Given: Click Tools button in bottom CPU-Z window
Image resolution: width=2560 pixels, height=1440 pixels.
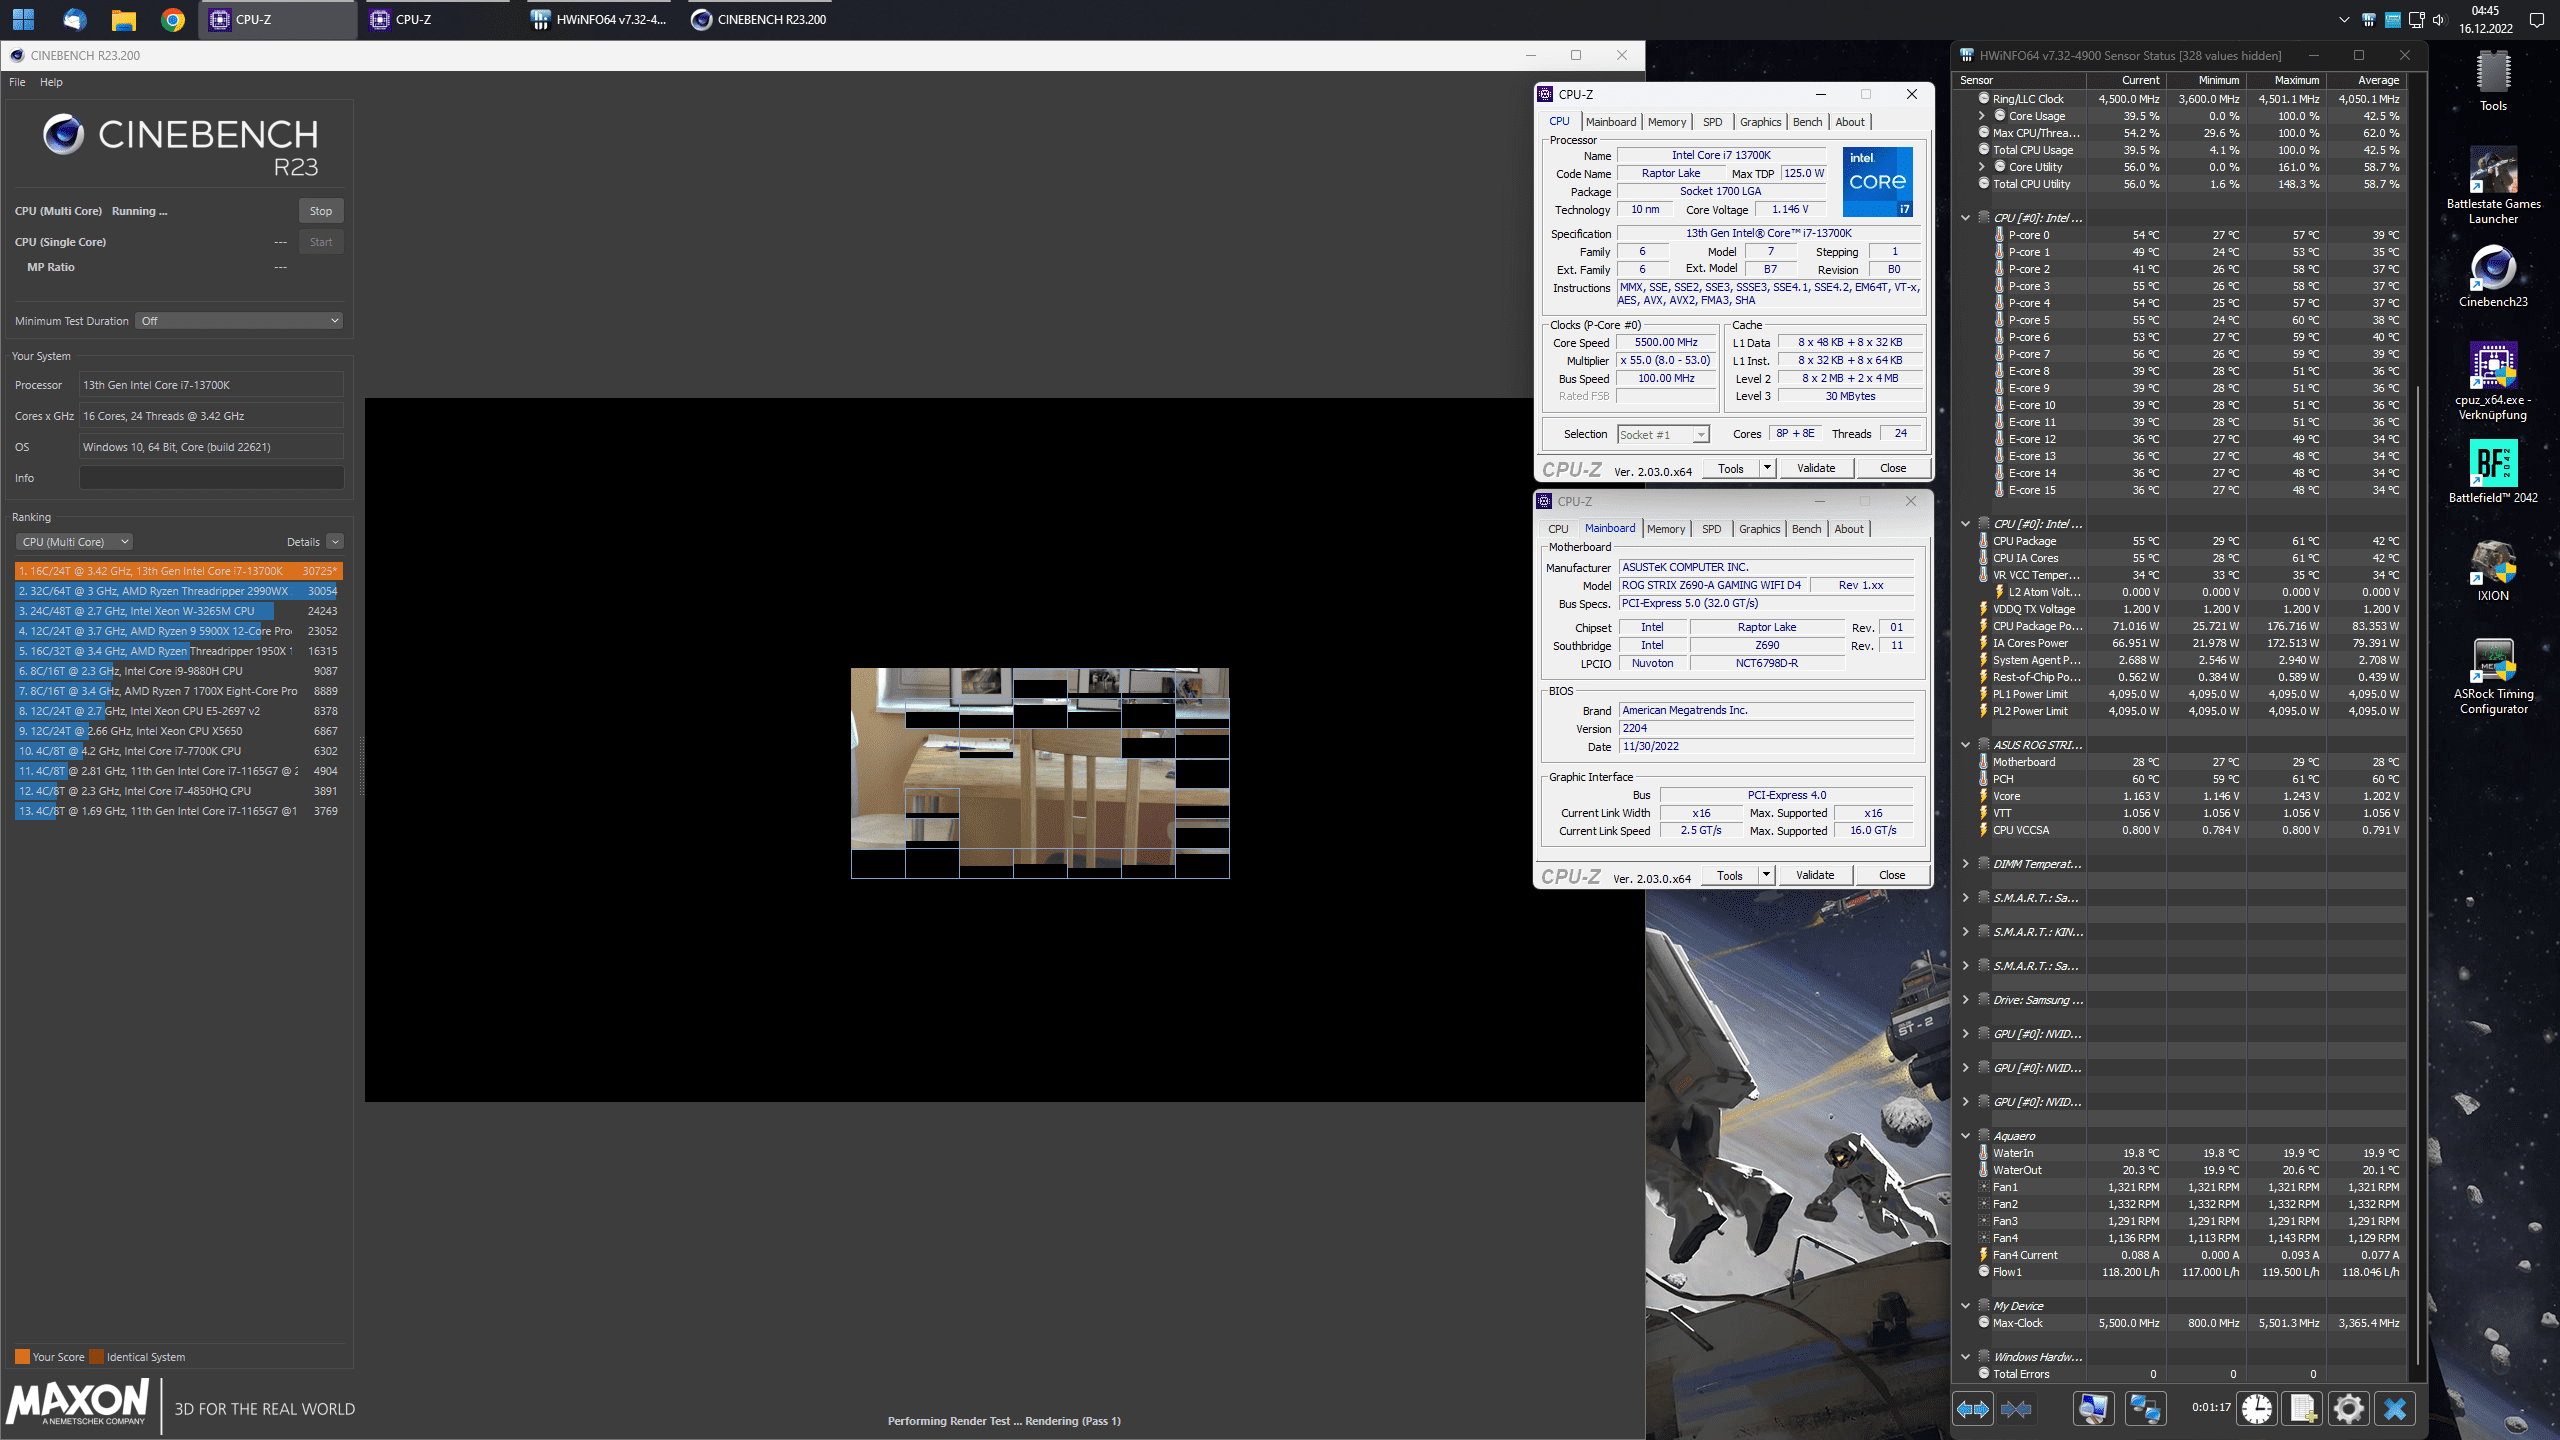Looking at the screenshot, I should (x=1730, y=875).
